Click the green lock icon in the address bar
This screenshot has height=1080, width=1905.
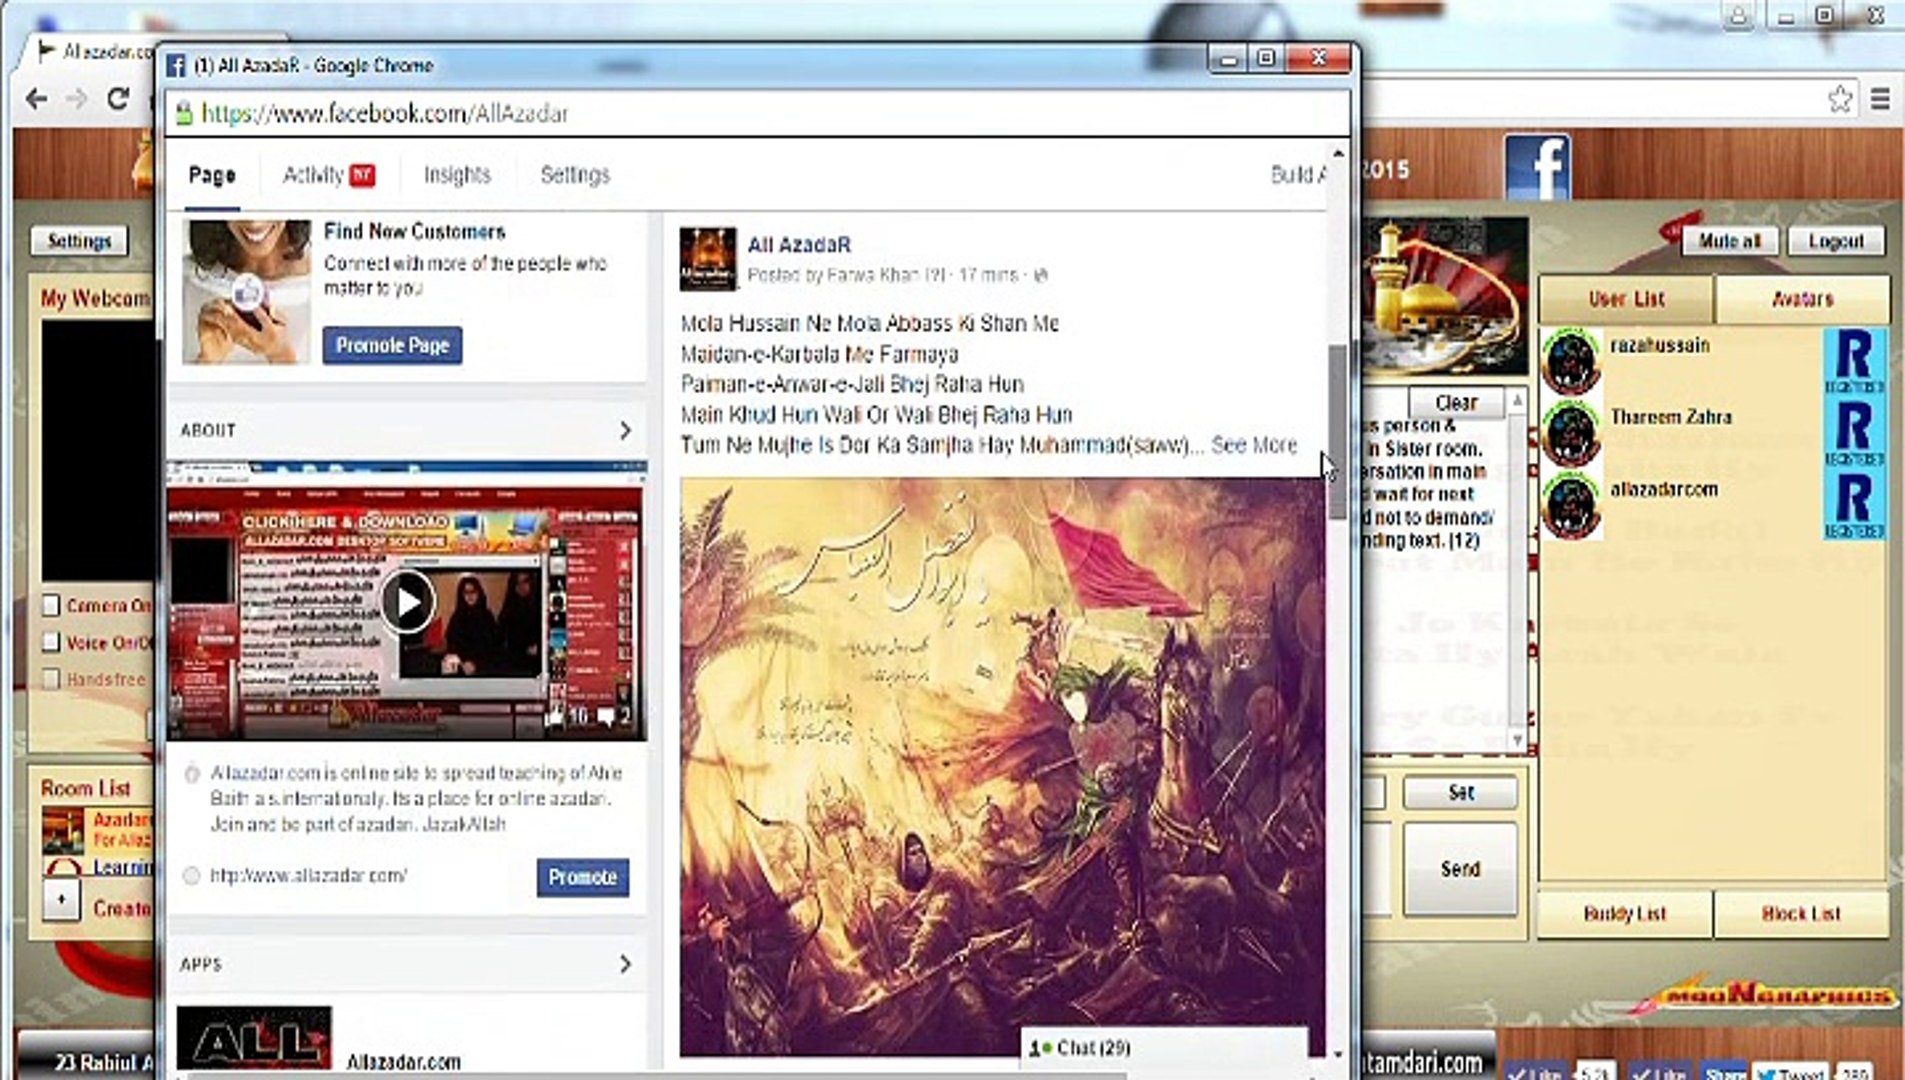click(x=184, y=113)
